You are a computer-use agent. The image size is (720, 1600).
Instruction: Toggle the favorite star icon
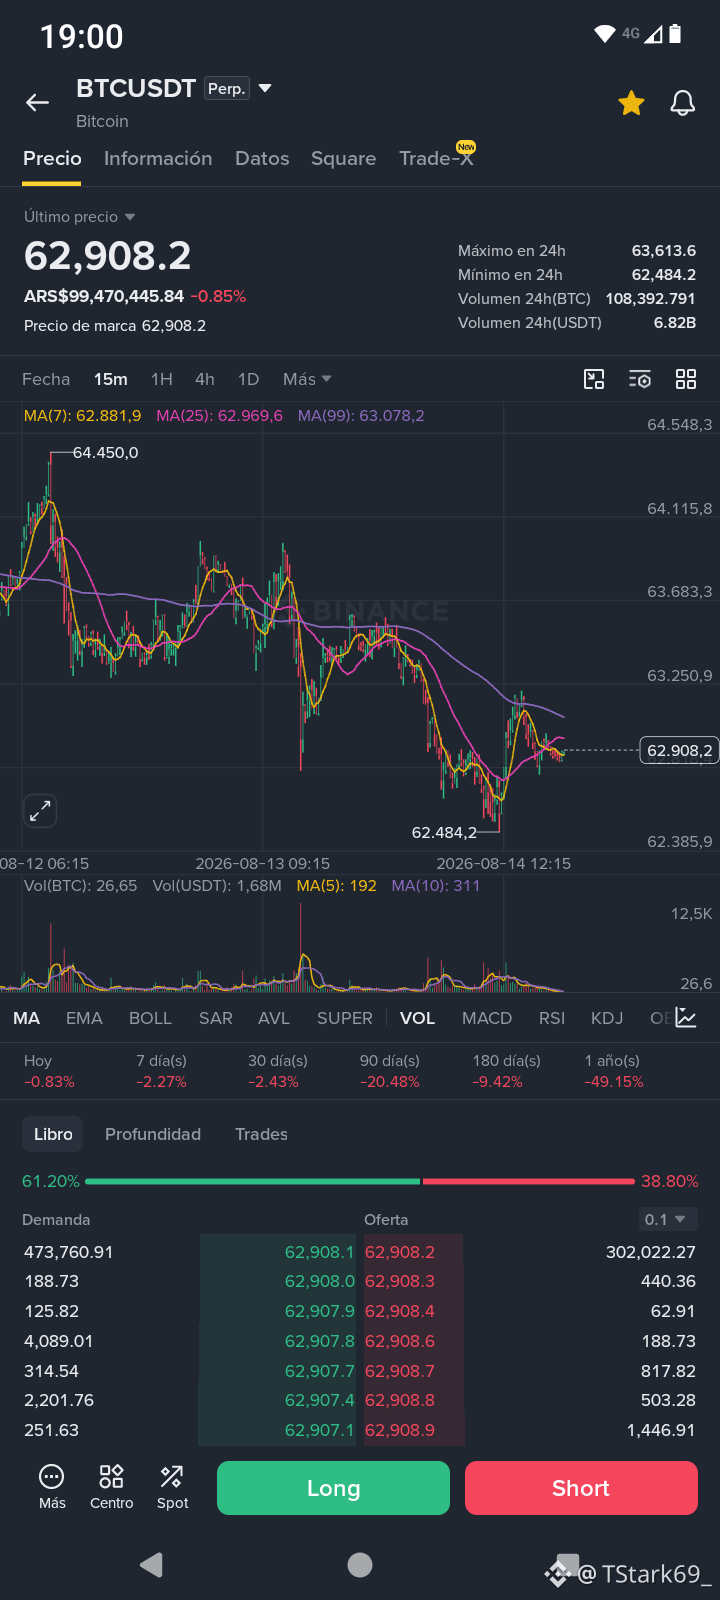(x=631, y=103)
